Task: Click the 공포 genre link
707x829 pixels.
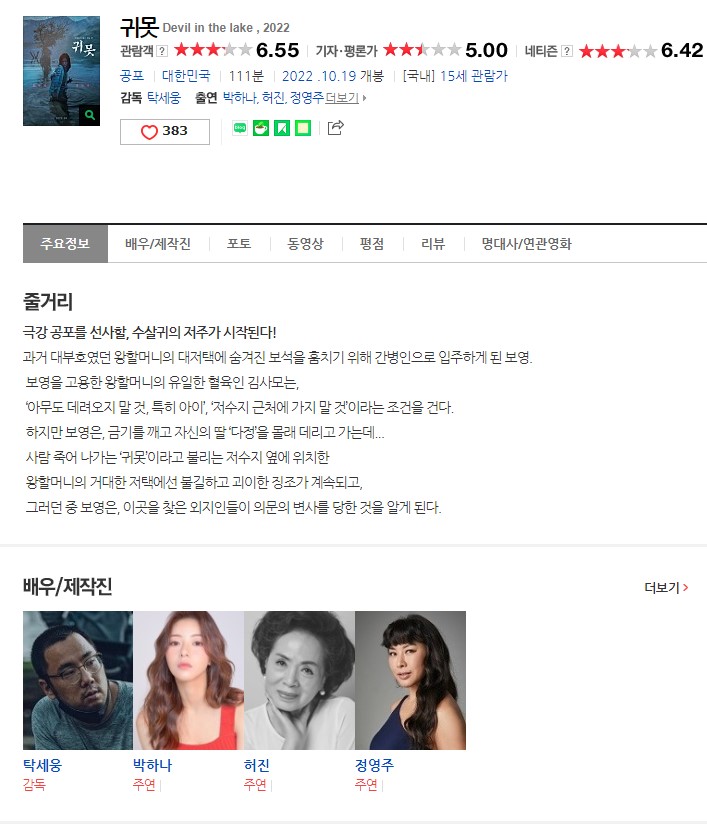Action: tap(132, 76)
